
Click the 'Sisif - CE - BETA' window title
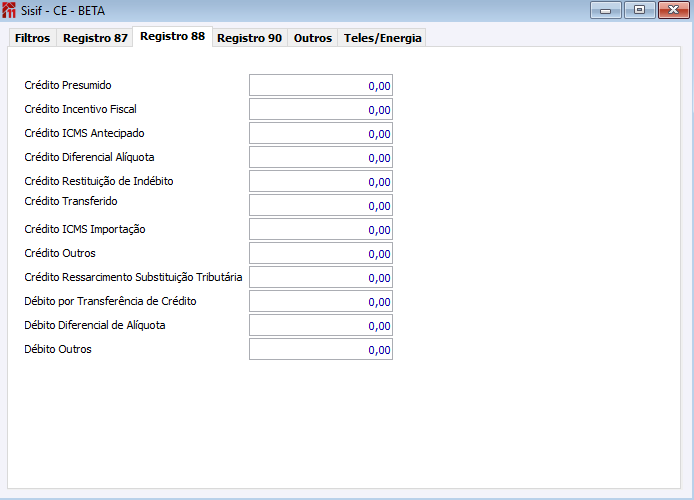click(x=63, y=11)
